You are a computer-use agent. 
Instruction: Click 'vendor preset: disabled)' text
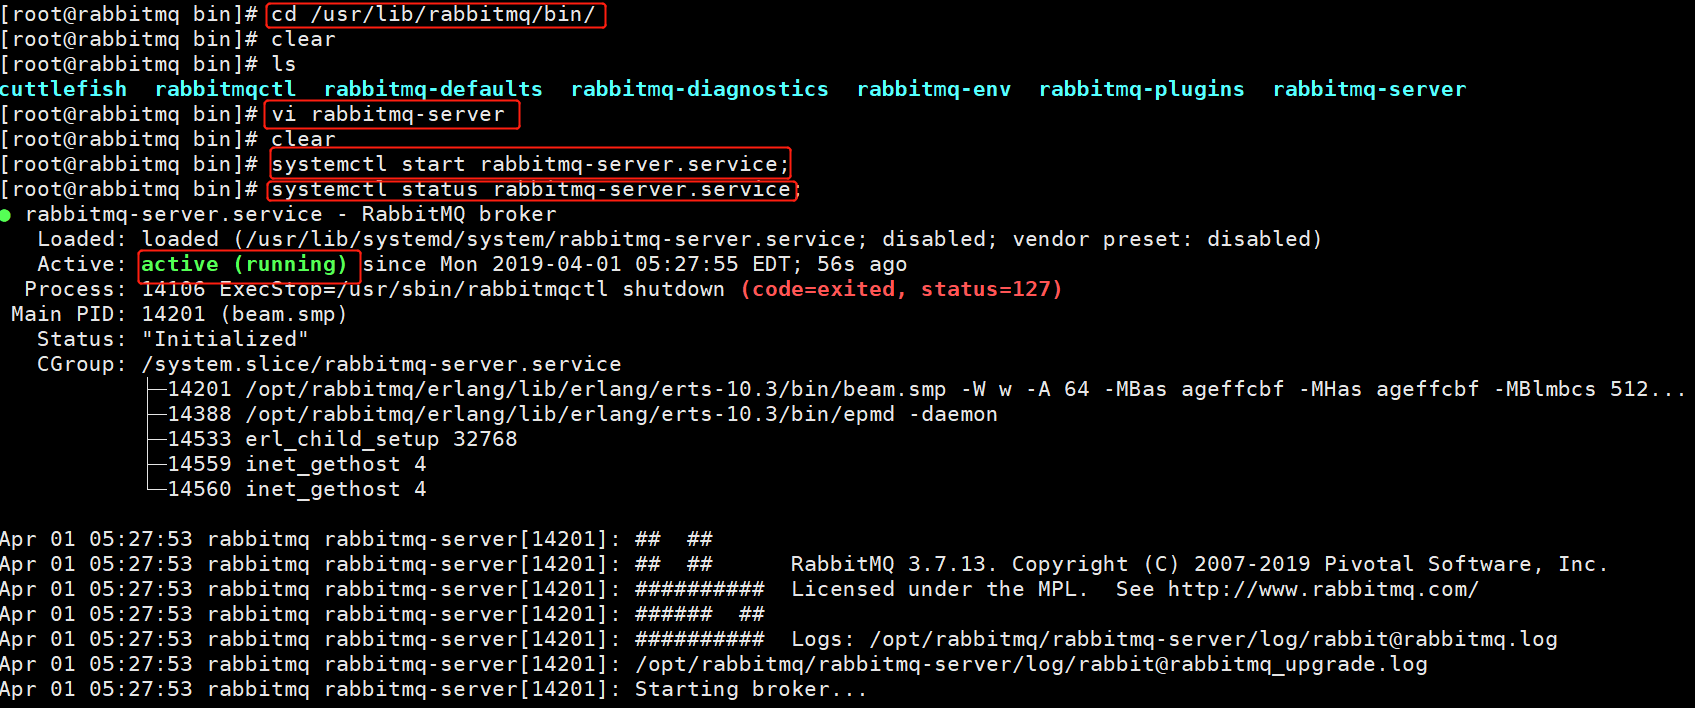(1168, 239)
